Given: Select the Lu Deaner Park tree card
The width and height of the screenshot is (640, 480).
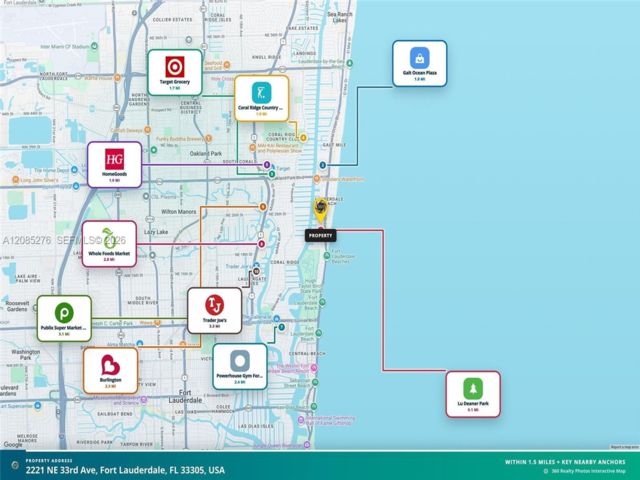Looking at the screenshot, I should tap(473, 394).
